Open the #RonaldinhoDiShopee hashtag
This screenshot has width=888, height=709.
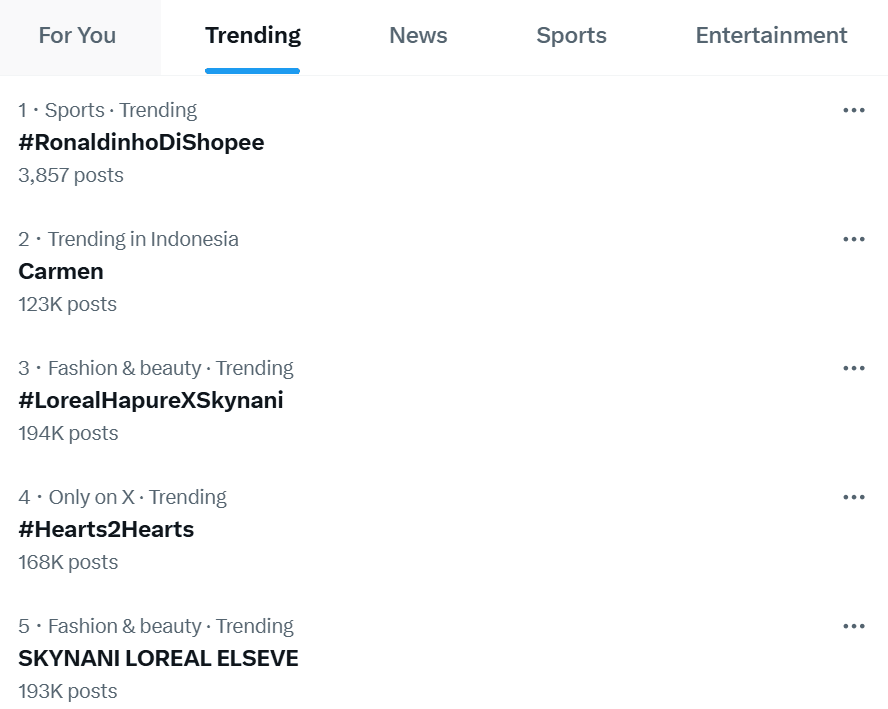pos(141,142)
